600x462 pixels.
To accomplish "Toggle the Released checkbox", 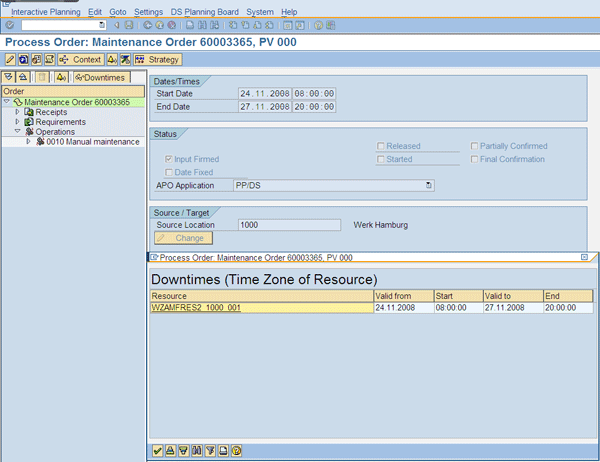I will (x=381, y=147).
